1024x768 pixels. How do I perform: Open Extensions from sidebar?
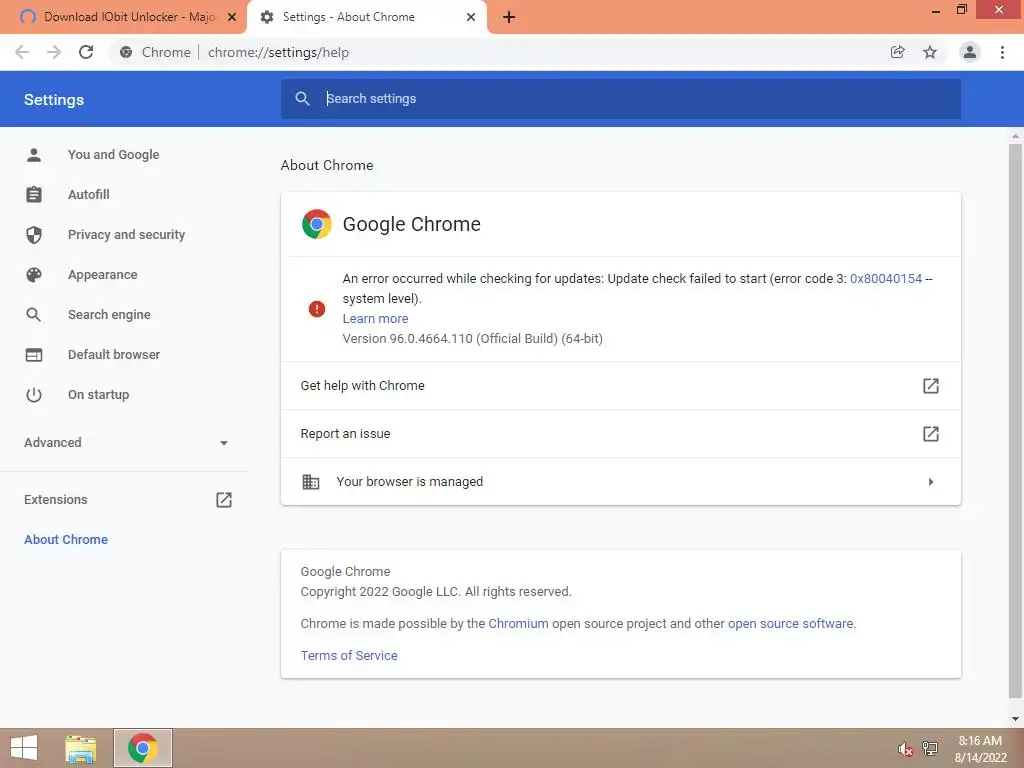coord(56,500)
